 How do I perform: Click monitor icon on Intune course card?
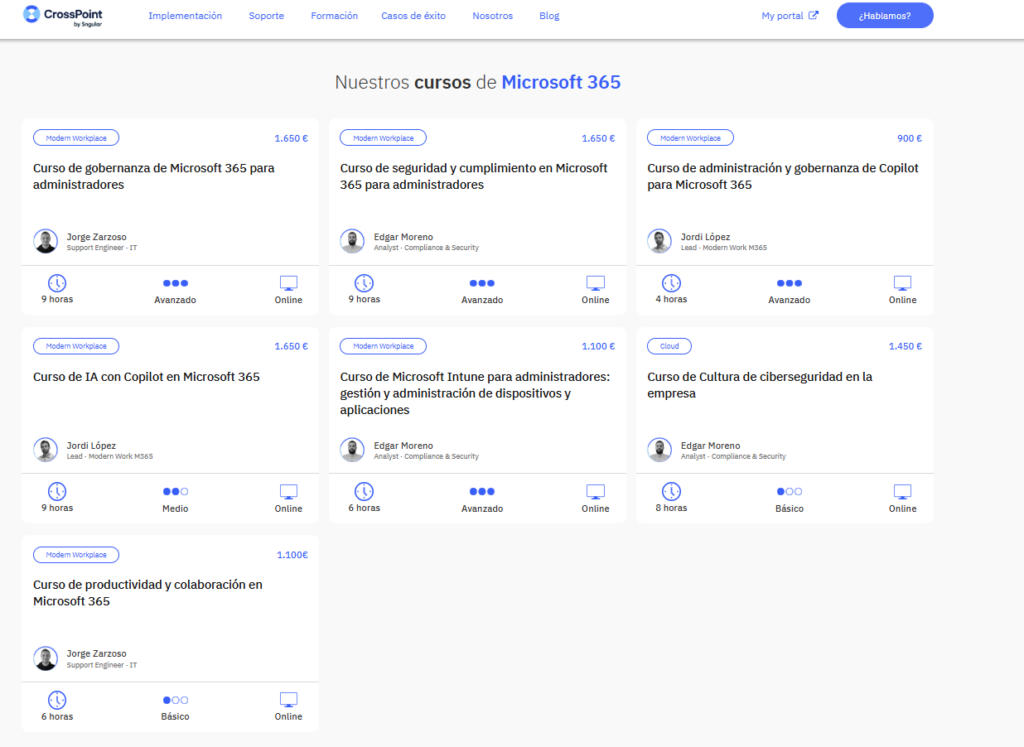pyautogui.click(x=596, y=491)
